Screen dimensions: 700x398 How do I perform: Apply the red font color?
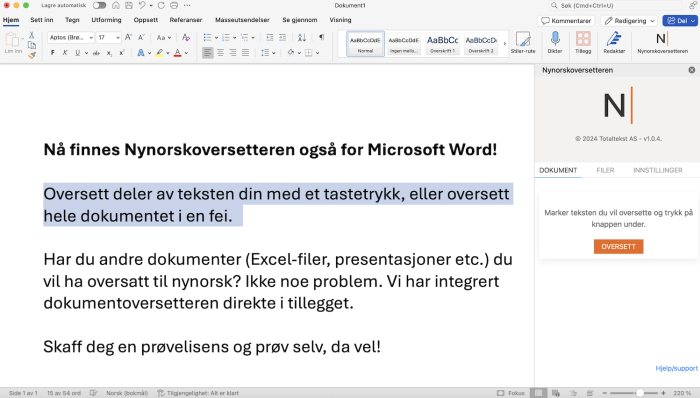[178, 53]
